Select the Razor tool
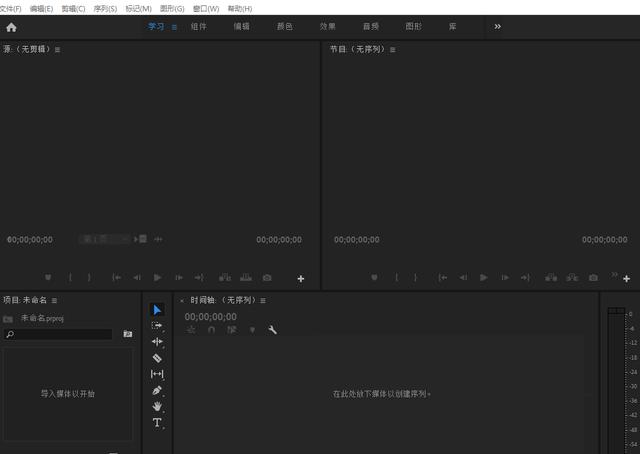The width and height of the screenshot is (640, 454). pos(157,358)
